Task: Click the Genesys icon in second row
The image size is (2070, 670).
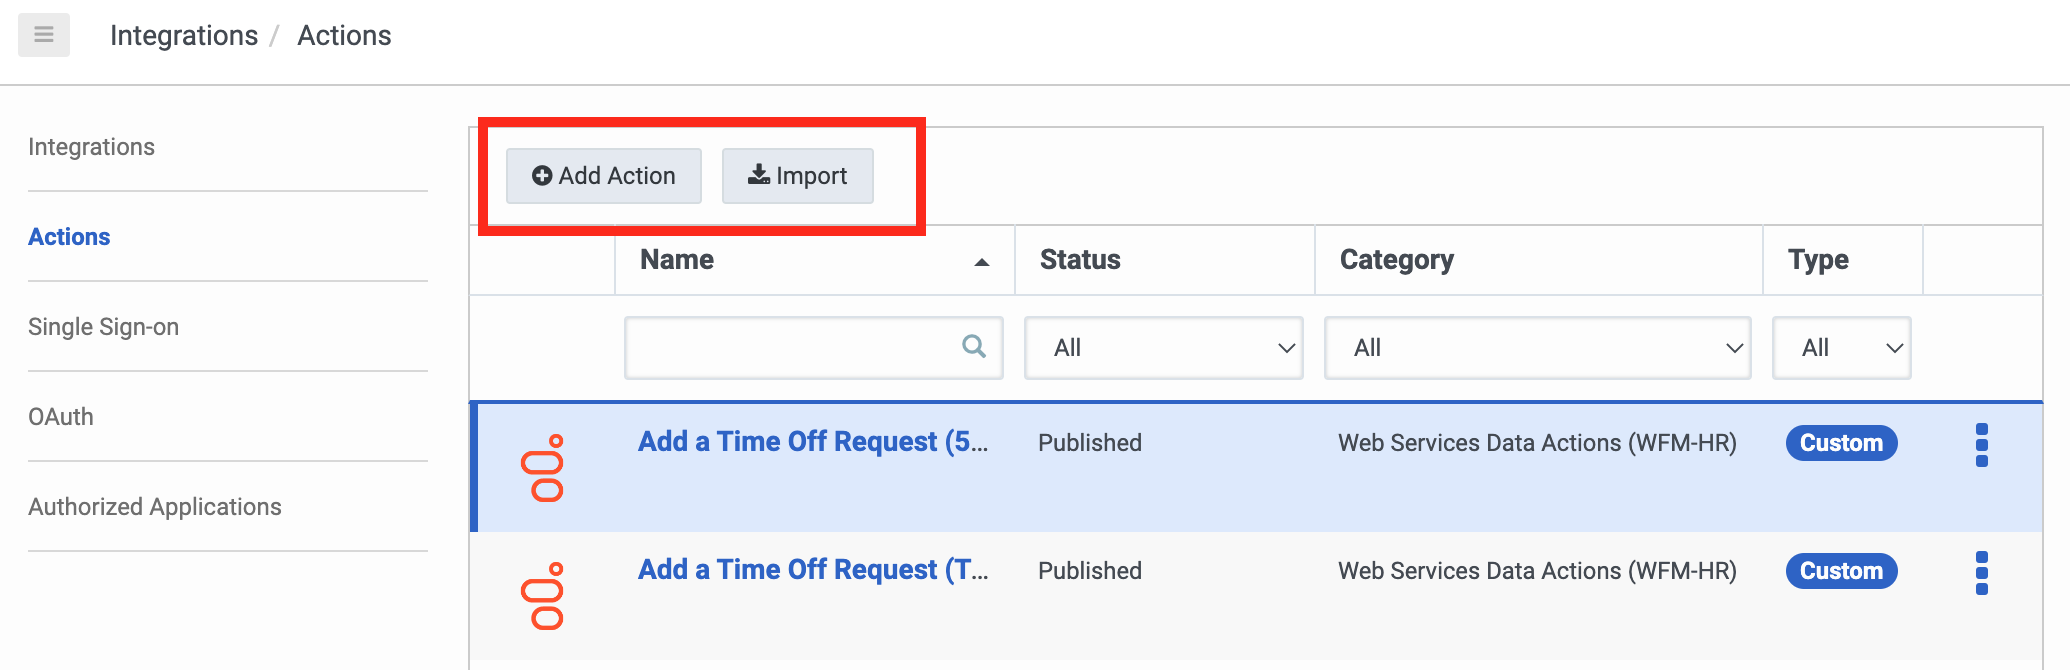Action: pos(543,596)
